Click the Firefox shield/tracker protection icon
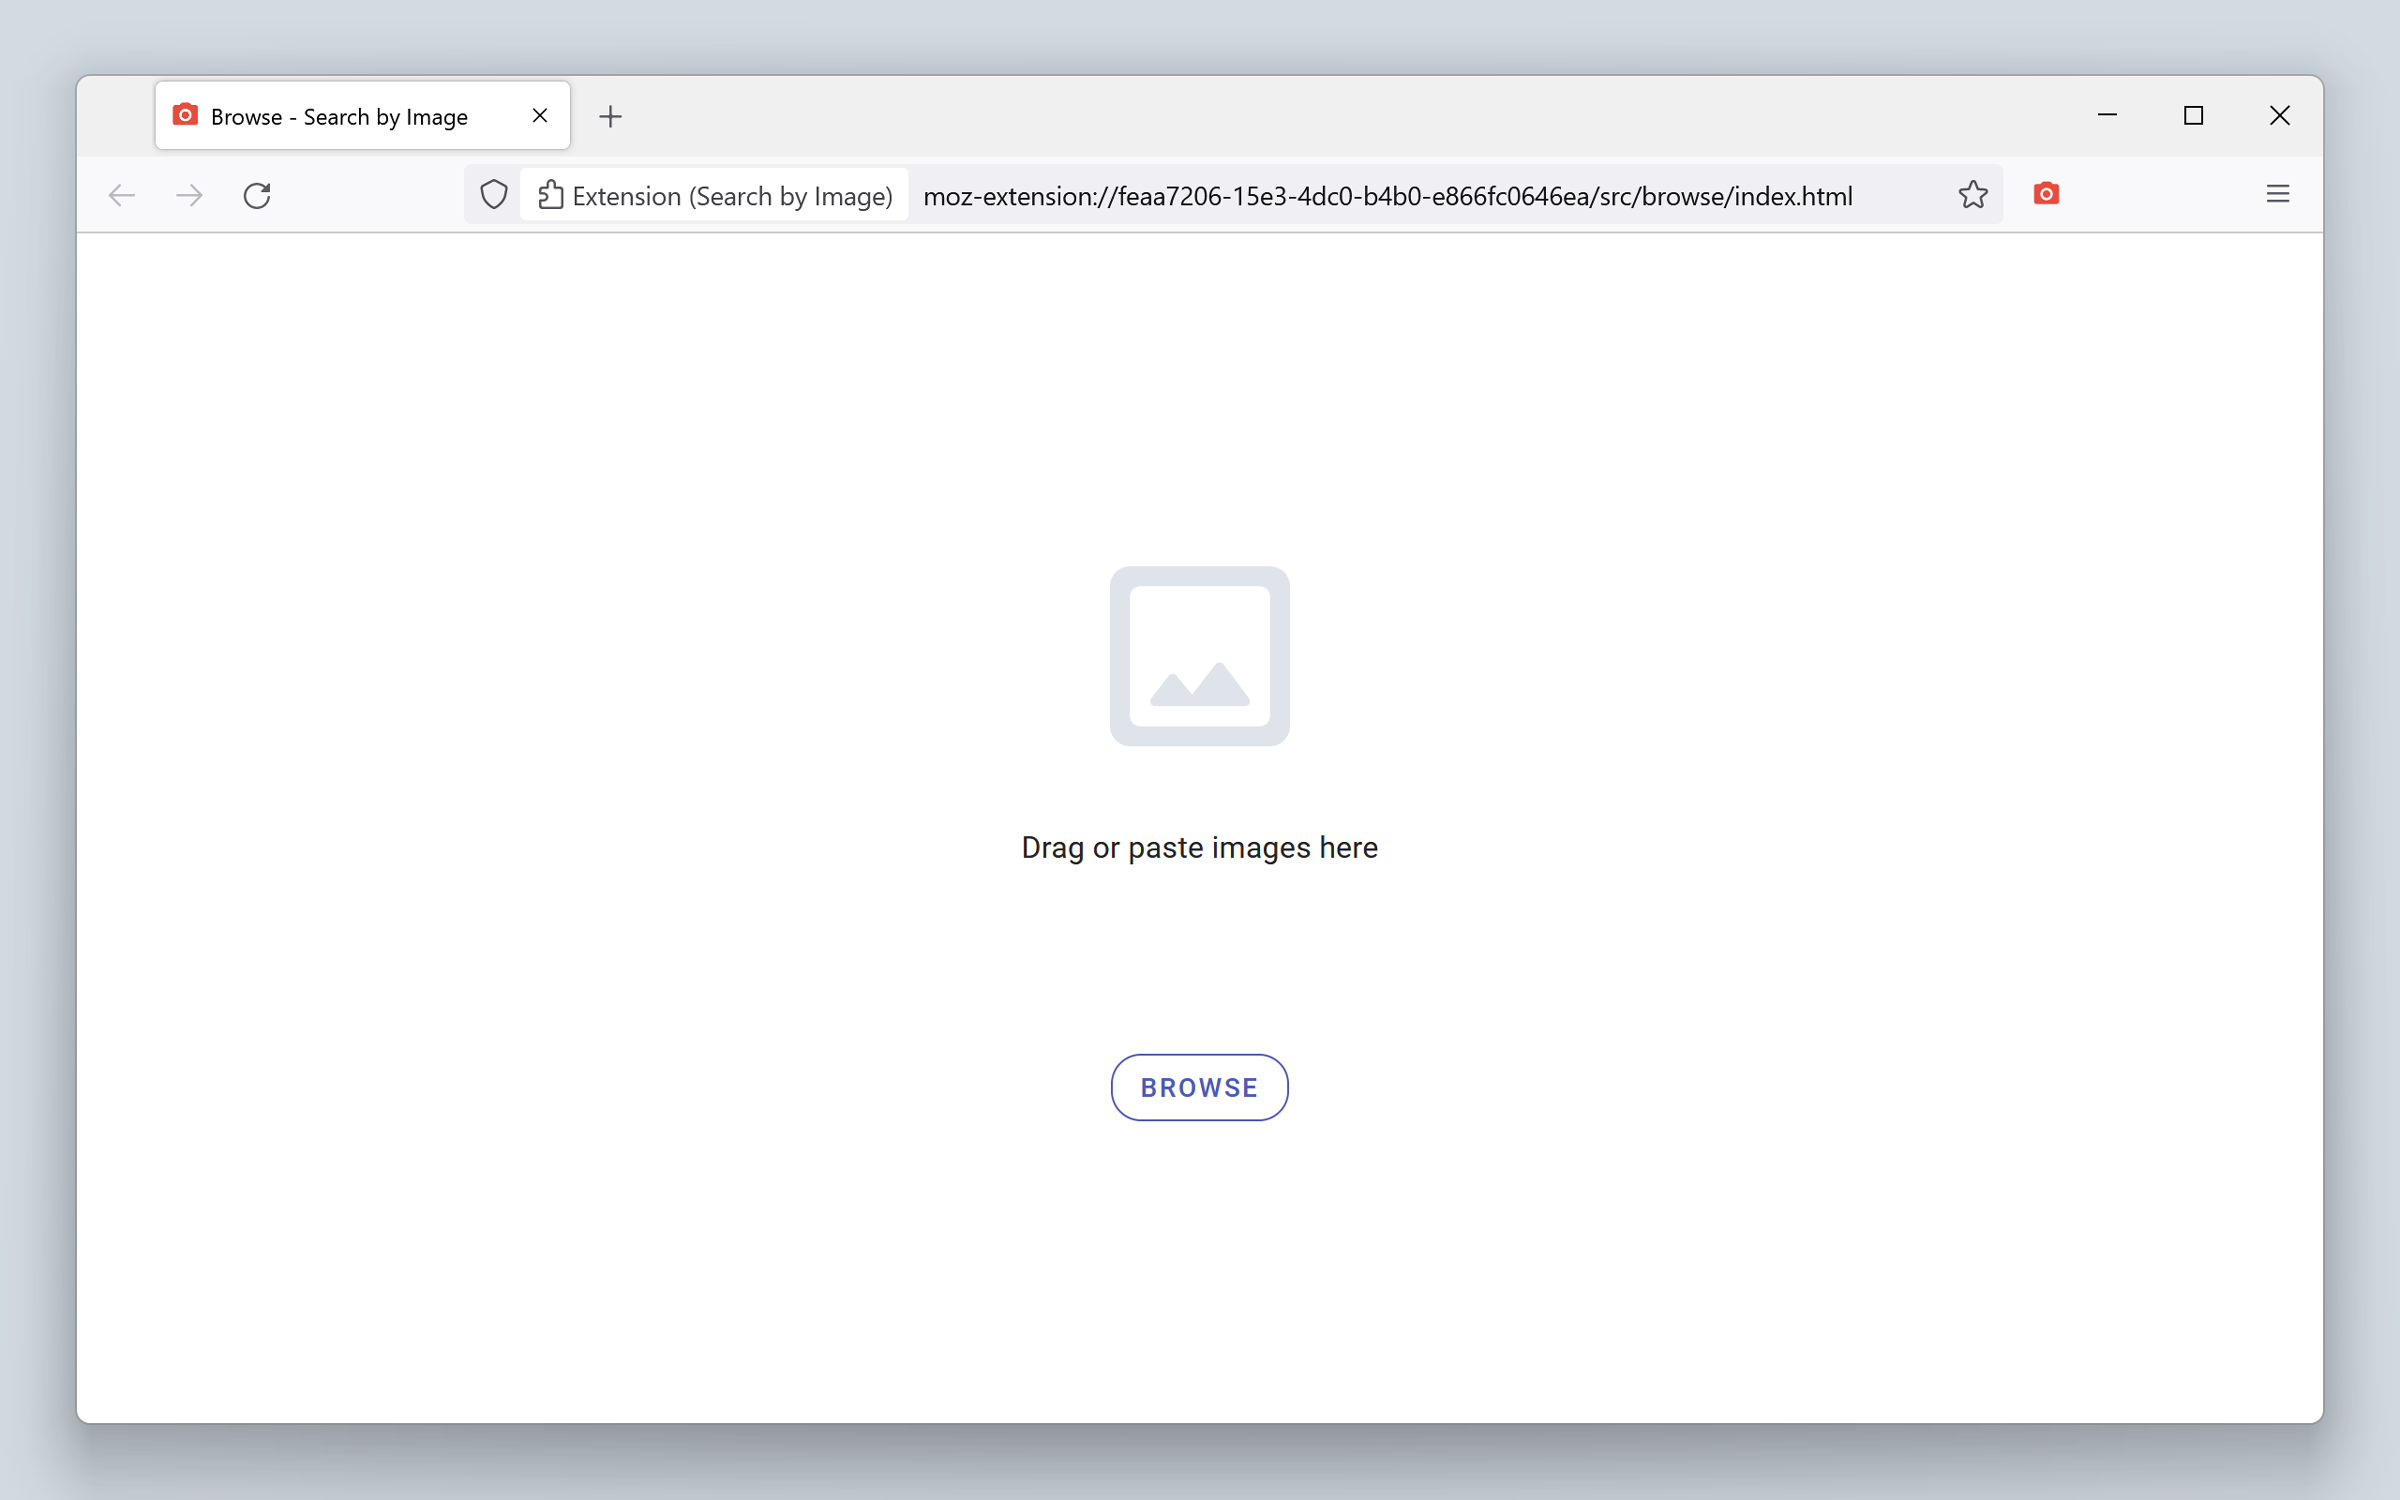The image size is (2400, 1500). click(494, 194)
